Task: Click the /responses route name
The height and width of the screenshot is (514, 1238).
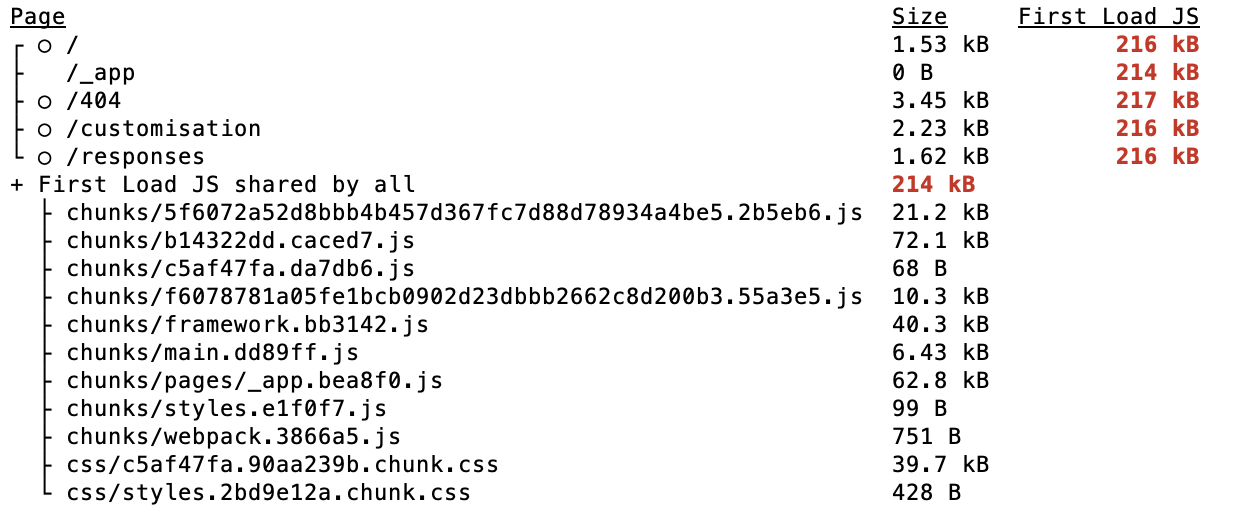Action: coord(135,157)
